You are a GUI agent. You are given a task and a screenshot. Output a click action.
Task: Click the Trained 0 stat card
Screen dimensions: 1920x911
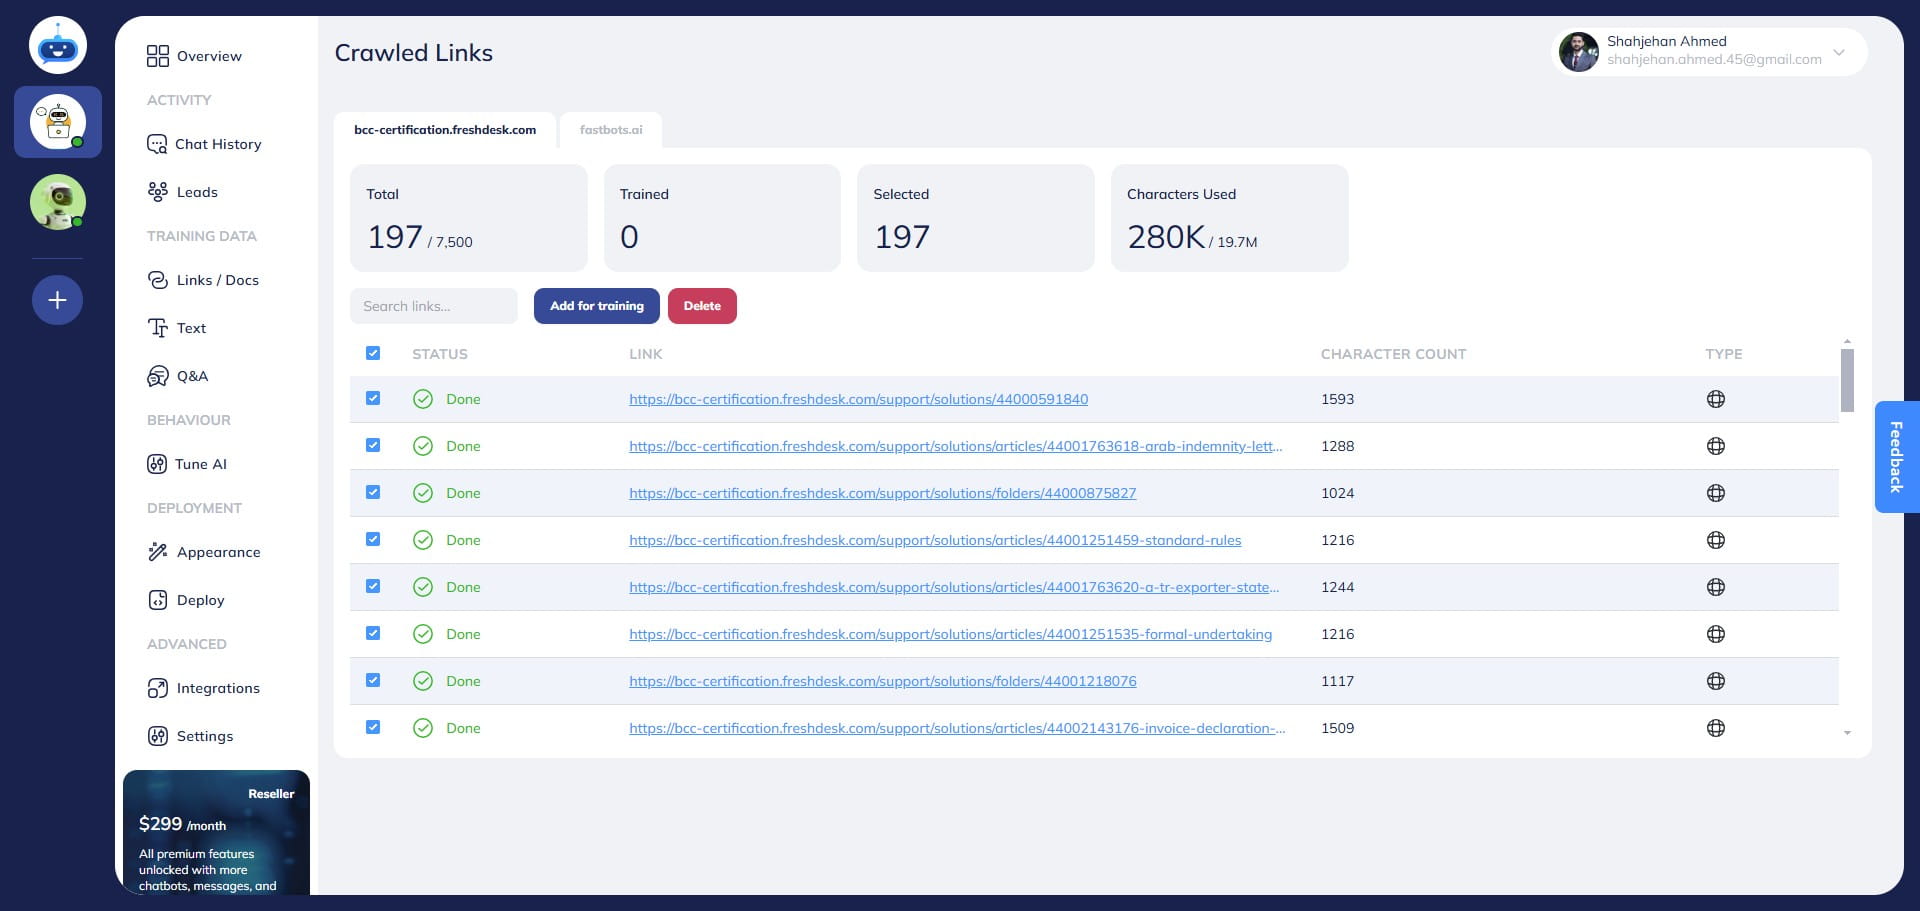click(722, 218)
